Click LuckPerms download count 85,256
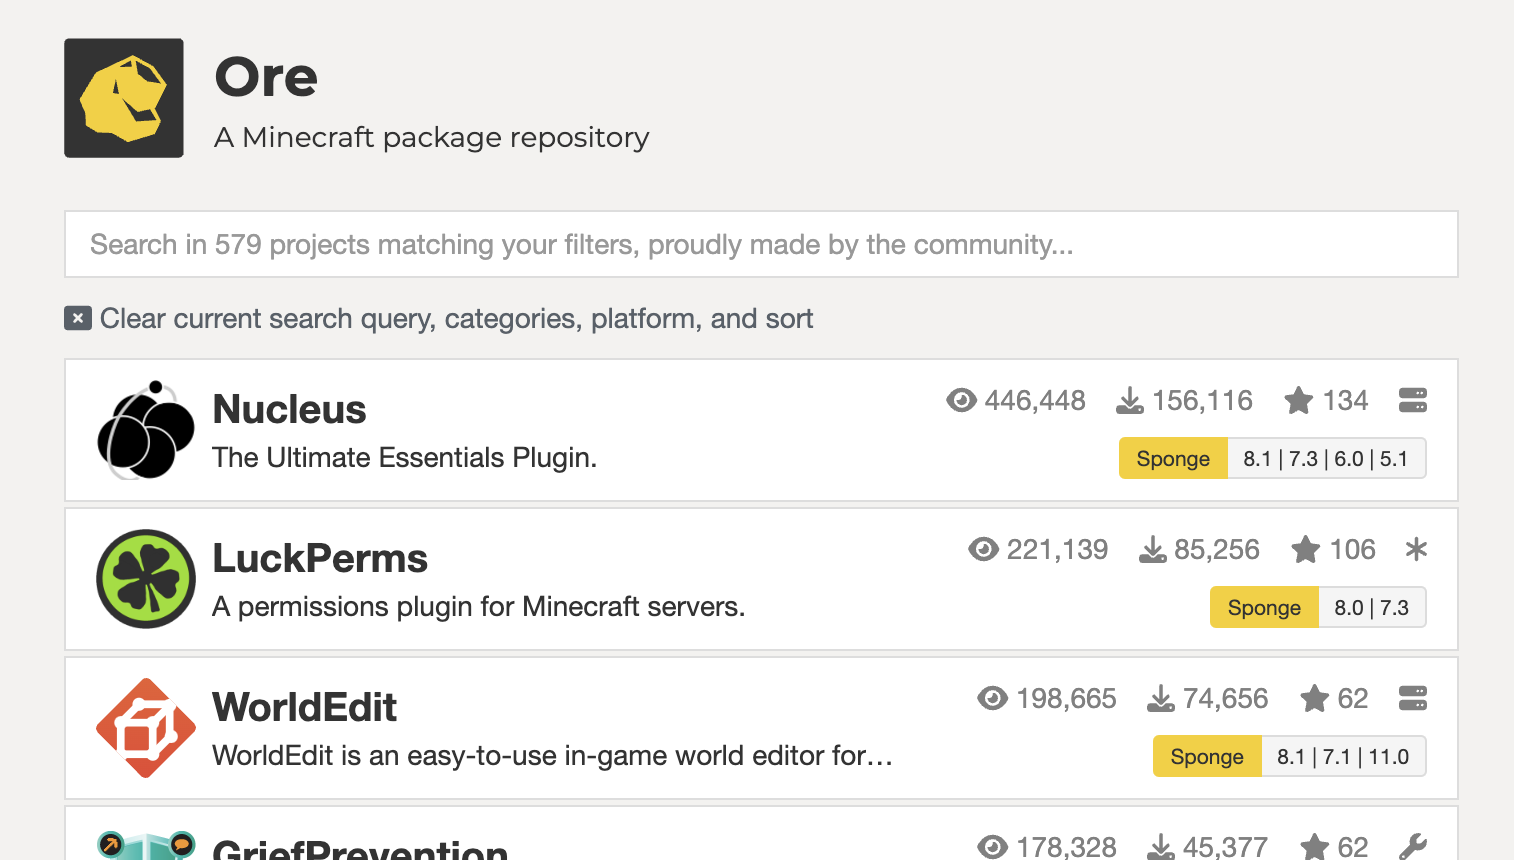 coord(1217,550)
